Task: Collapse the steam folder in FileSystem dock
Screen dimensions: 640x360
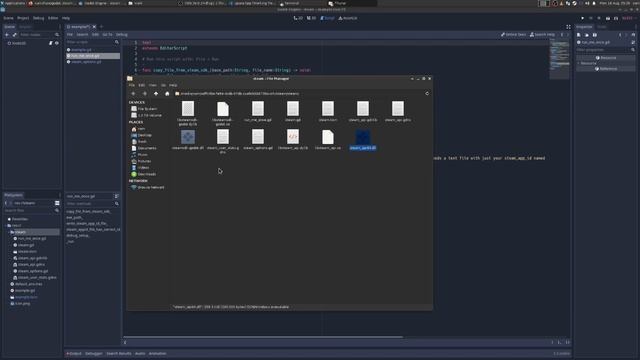Action: [x=8, y=232]
